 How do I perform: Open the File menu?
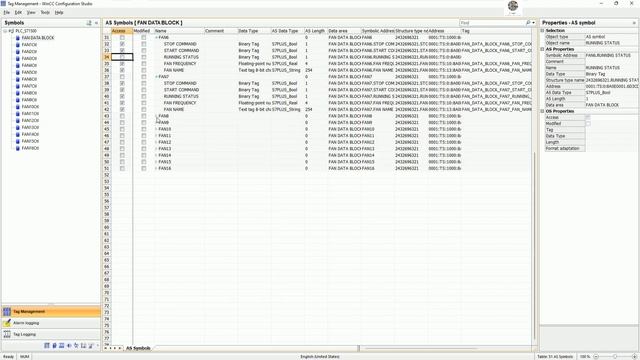[7, 13]
